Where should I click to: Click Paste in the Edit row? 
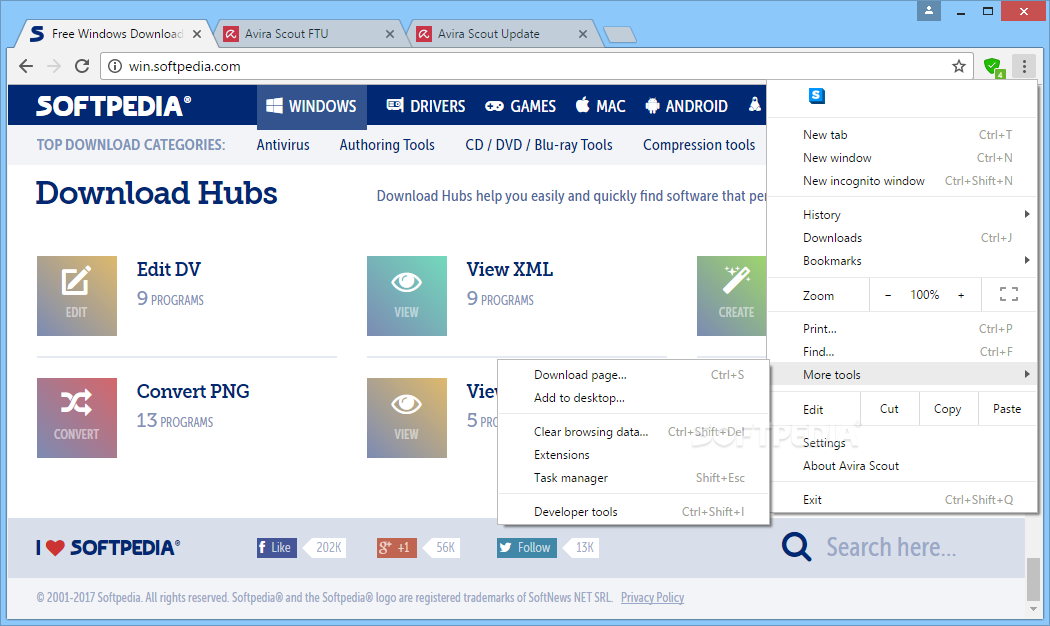click(x=1006, y=409)
